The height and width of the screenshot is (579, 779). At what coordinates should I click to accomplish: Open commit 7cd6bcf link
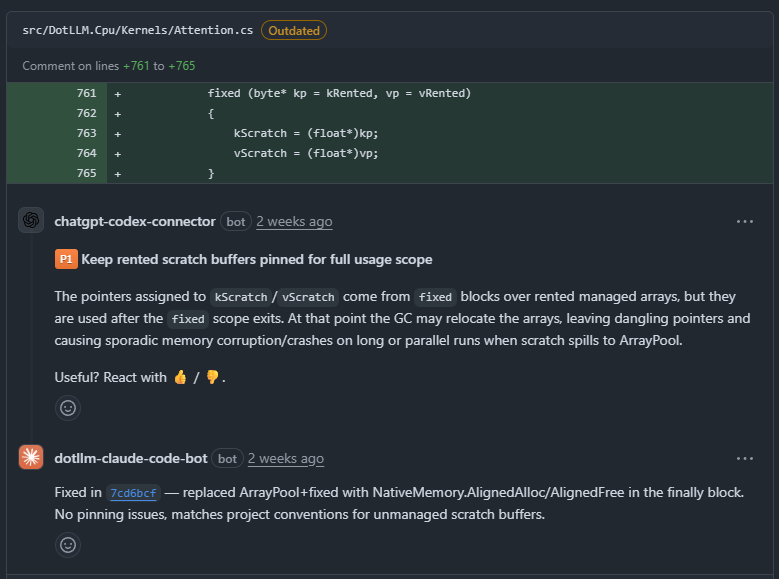coord(132,494)
